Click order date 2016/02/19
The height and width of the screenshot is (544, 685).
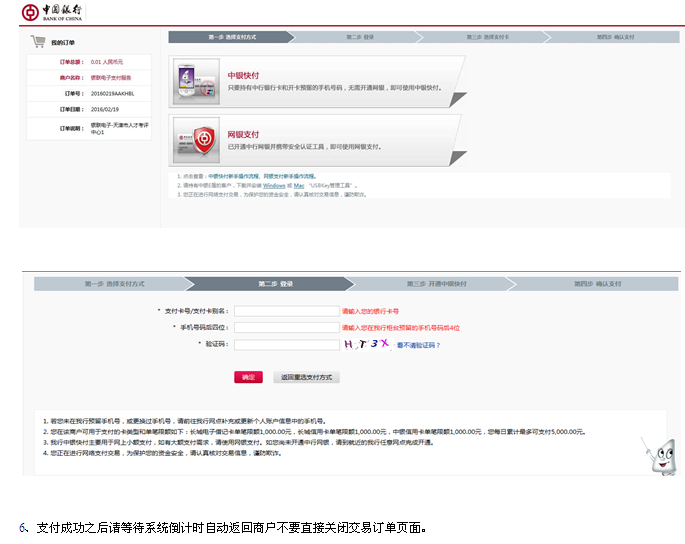(x=105, y=109)
